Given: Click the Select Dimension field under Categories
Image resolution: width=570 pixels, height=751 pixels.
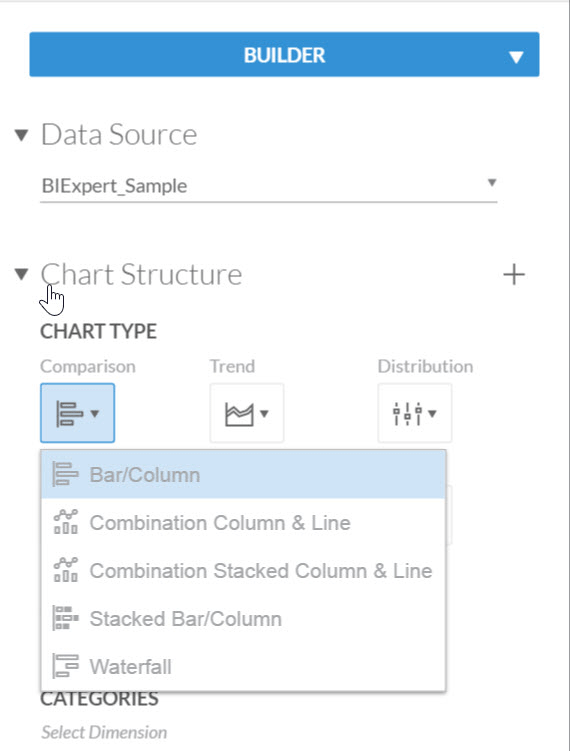Looking at the screenshot, I should point(104,732).
